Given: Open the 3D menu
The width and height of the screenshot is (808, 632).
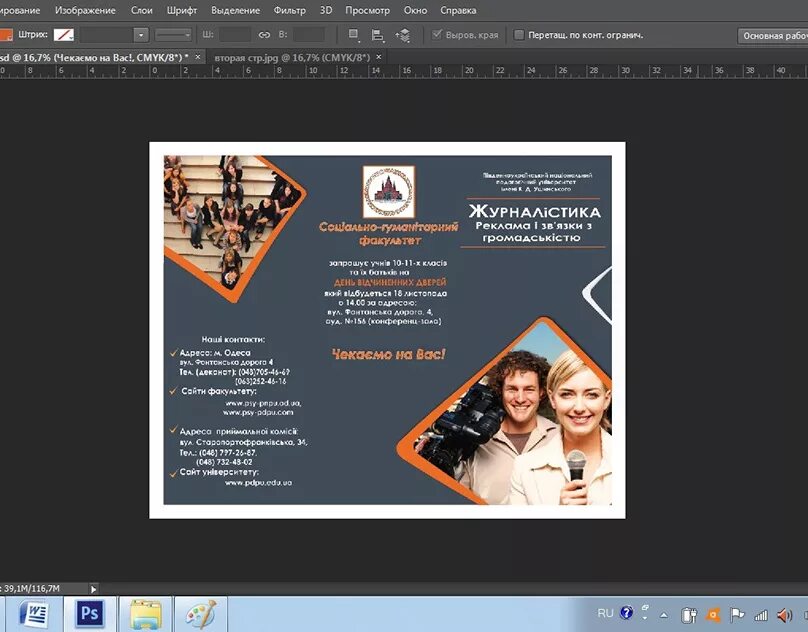Looking at the screenshot, I should tap(326, 10).
